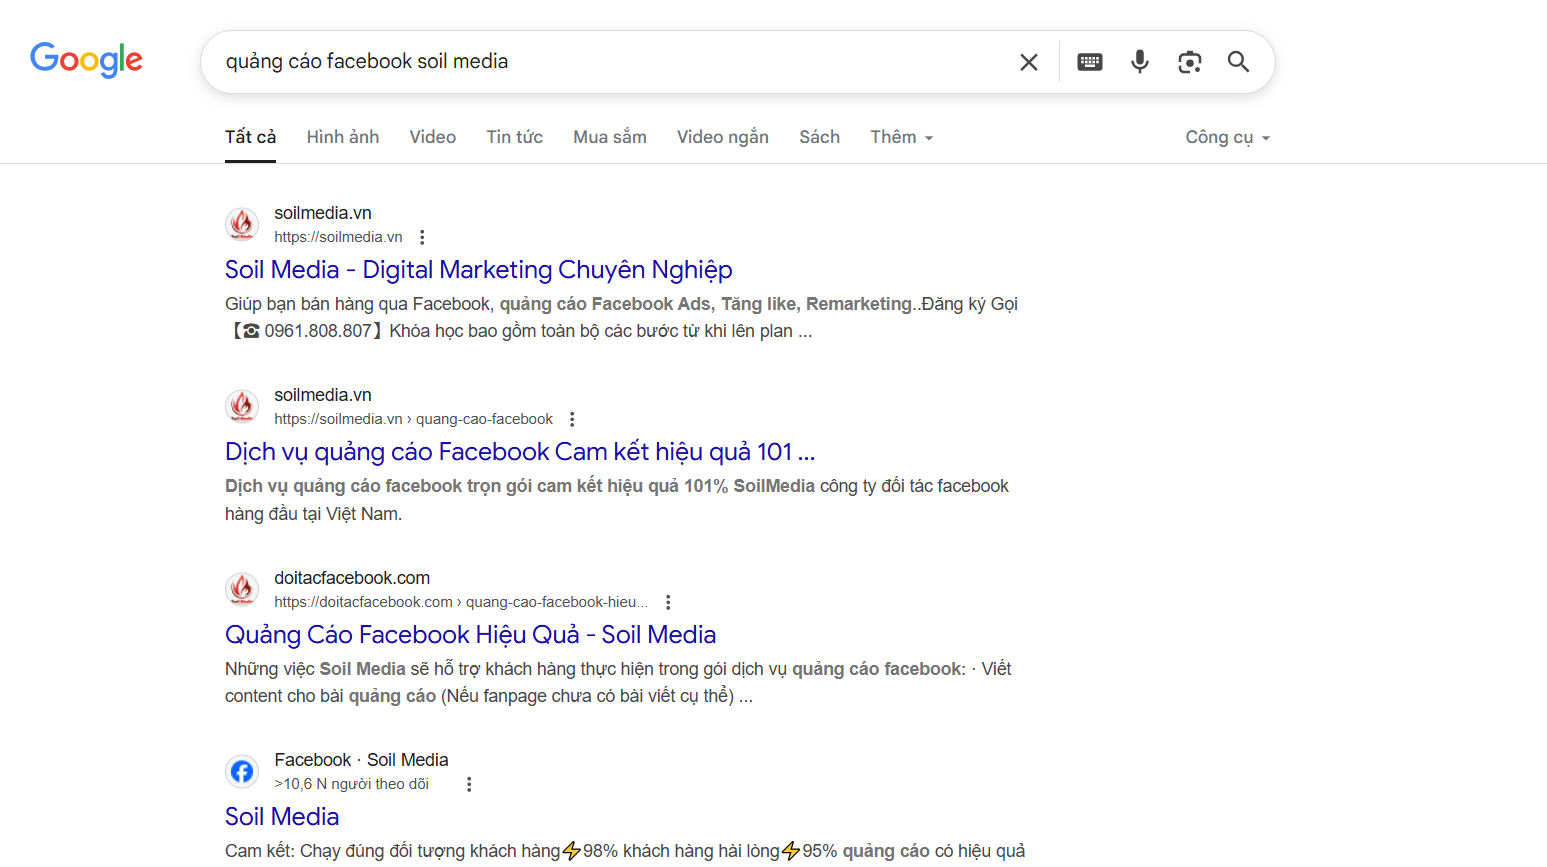The image size is (1547, 867).
Task: Click Facebook · Soil Media source label
Action: pos(362,760)
